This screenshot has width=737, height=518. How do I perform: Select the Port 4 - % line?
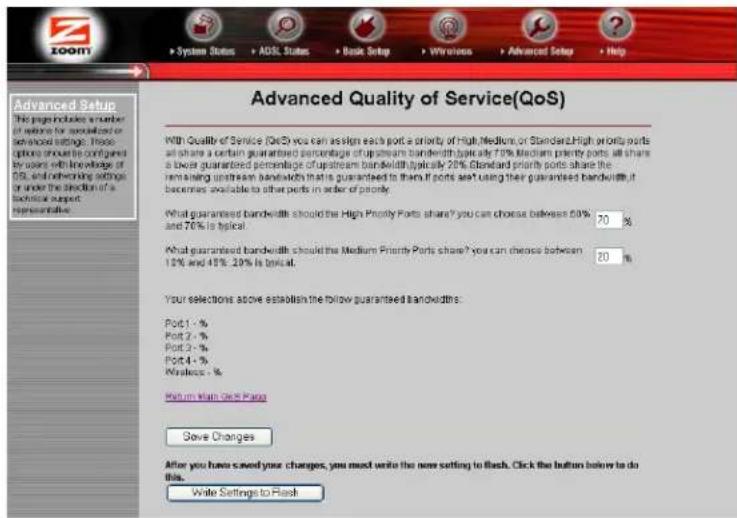[x=186, y=360]
